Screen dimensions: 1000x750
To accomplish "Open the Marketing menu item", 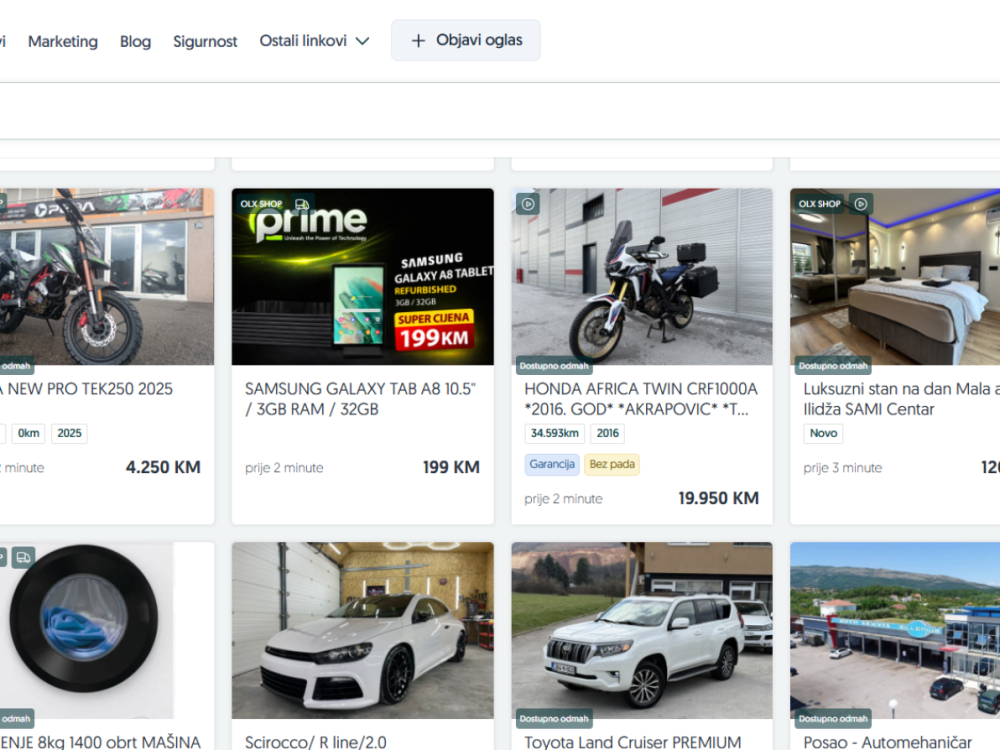I will click(x=63, y=41).
